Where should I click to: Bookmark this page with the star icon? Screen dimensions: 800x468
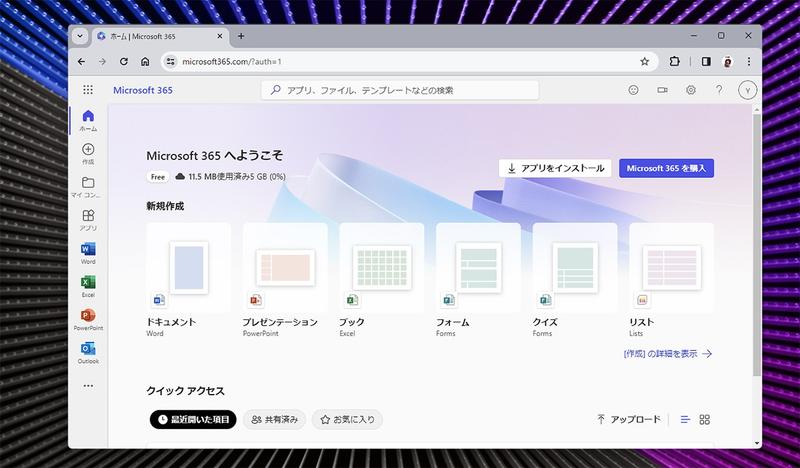[x=644, y=62]
